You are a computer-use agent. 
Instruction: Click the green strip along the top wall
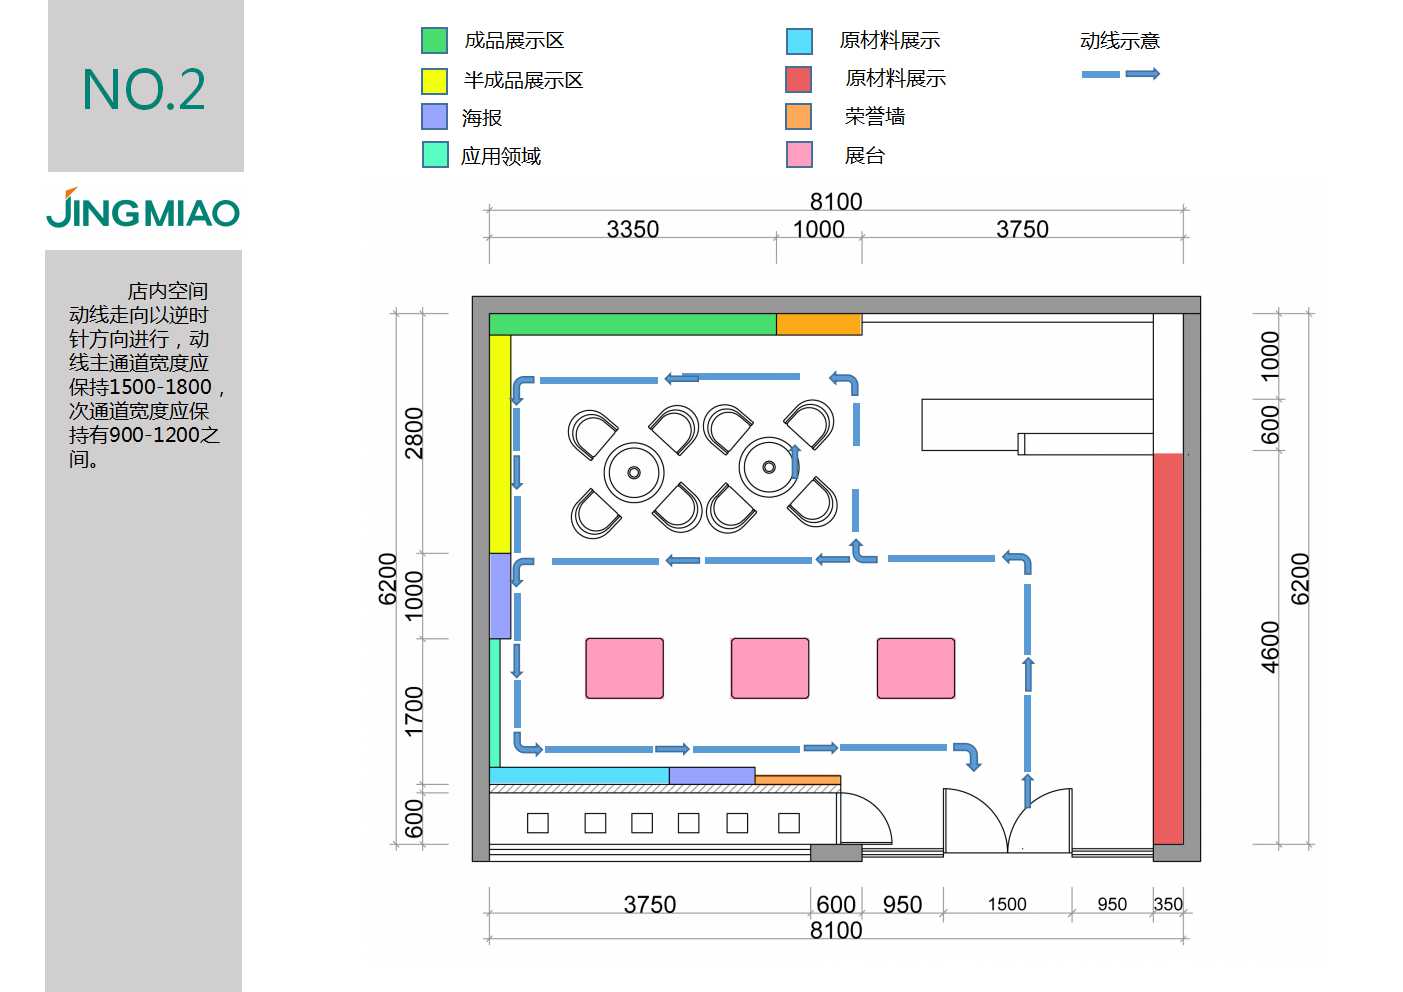tap(632, 324)
